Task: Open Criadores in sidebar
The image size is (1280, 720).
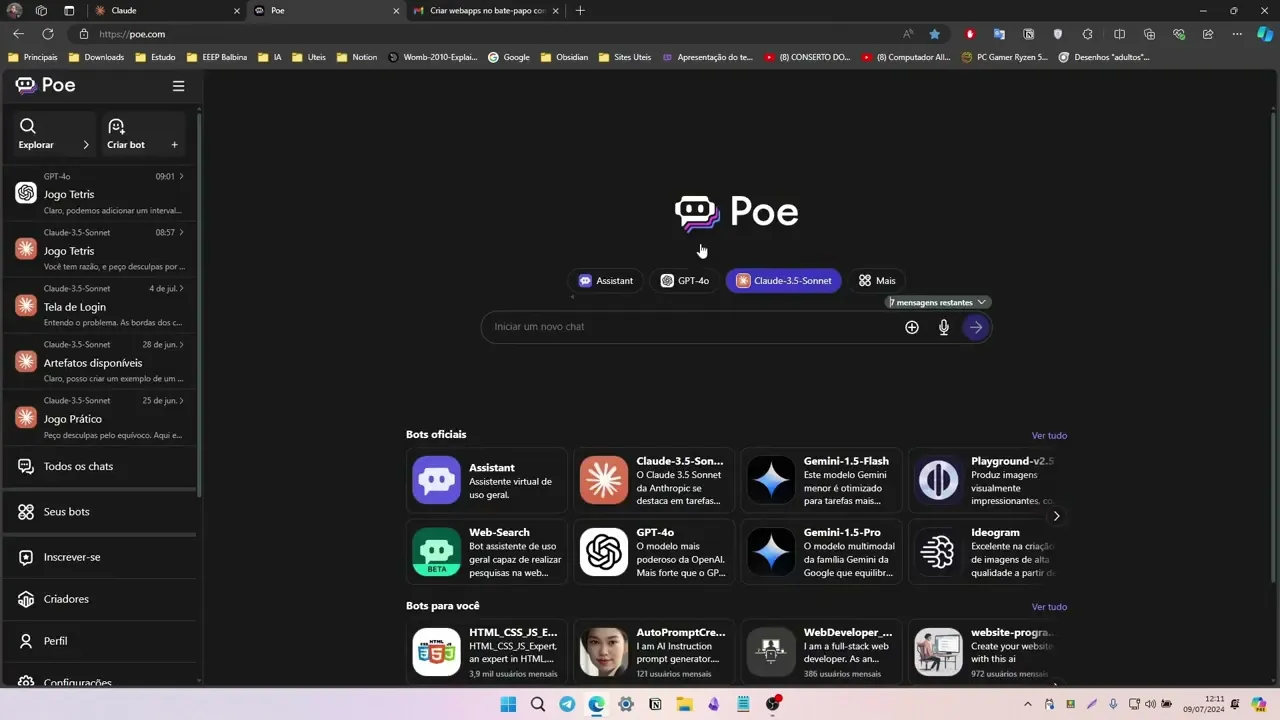Action: [100, 599]
